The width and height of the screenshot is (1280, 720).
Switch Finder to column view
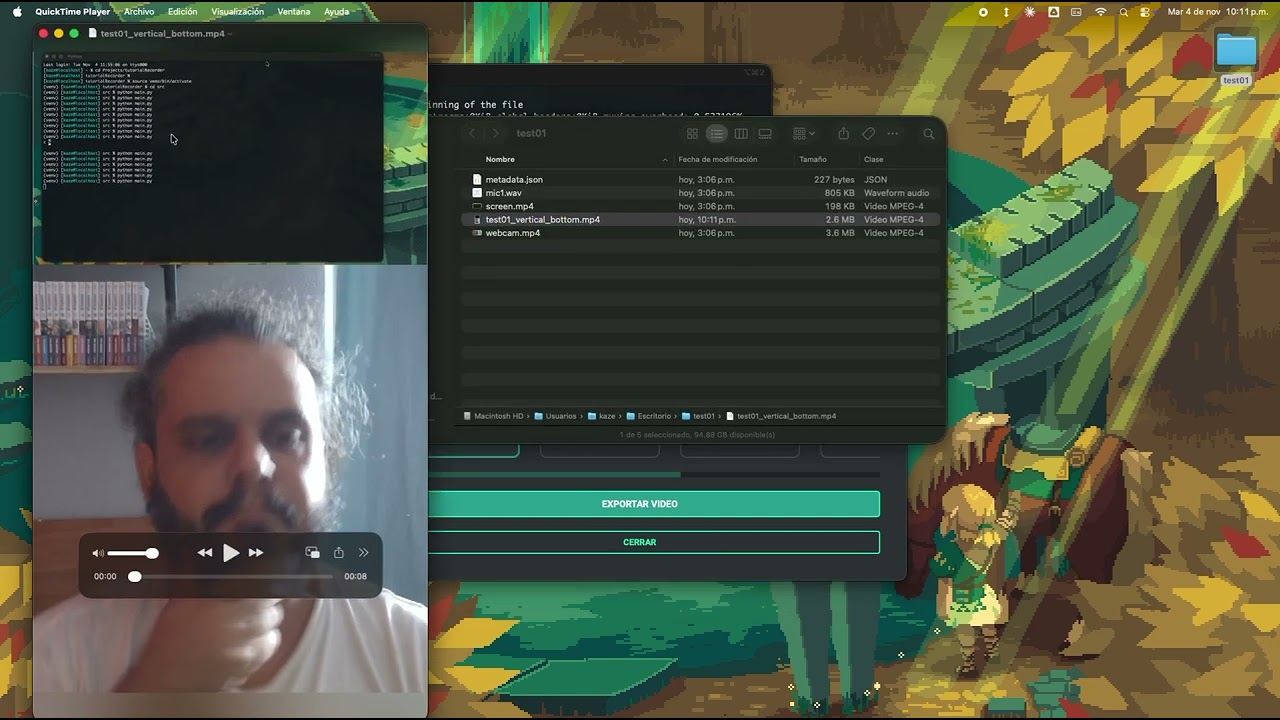(x=741, y=133)
